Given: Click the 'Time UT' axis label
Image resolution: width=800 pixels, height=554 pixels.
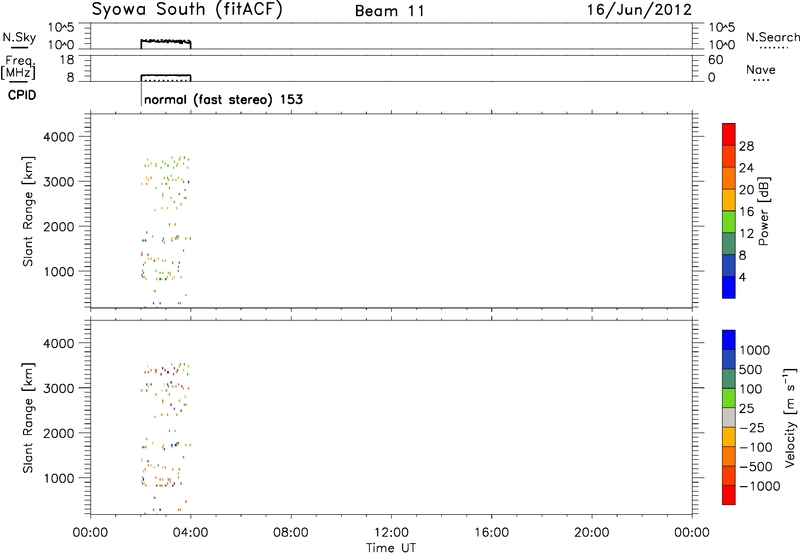Looking at the screenshot, I should (391, 548).
